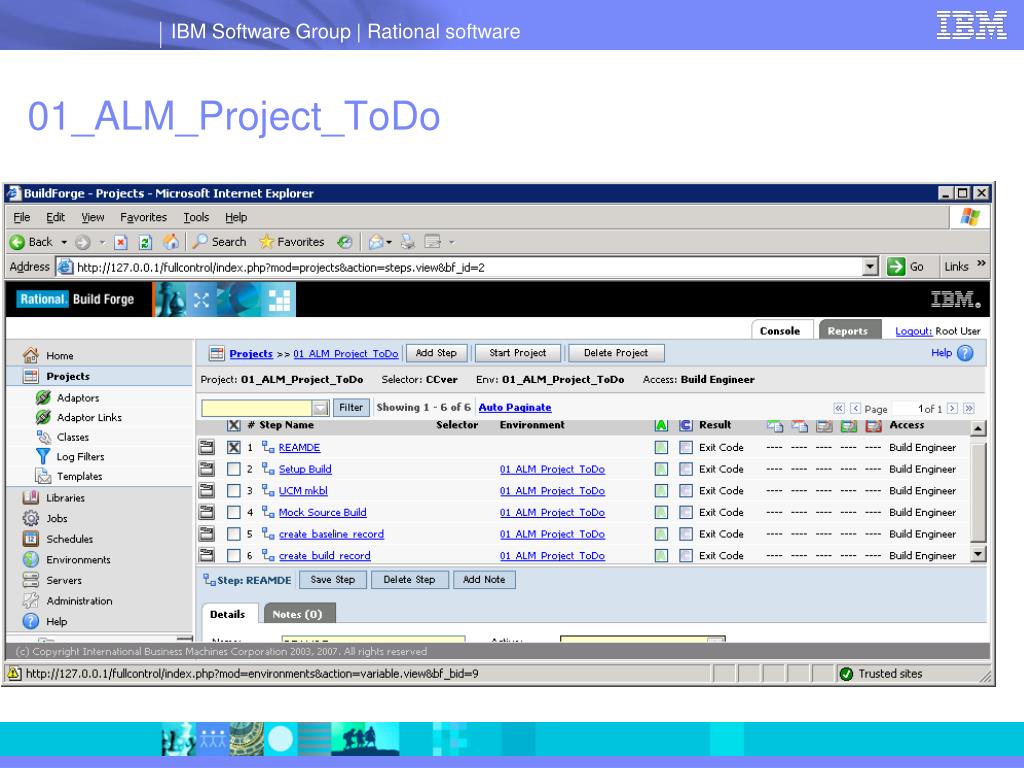Open Jobs in sidebar
Screen dimensions: 1024x768
tap(57, 518)
